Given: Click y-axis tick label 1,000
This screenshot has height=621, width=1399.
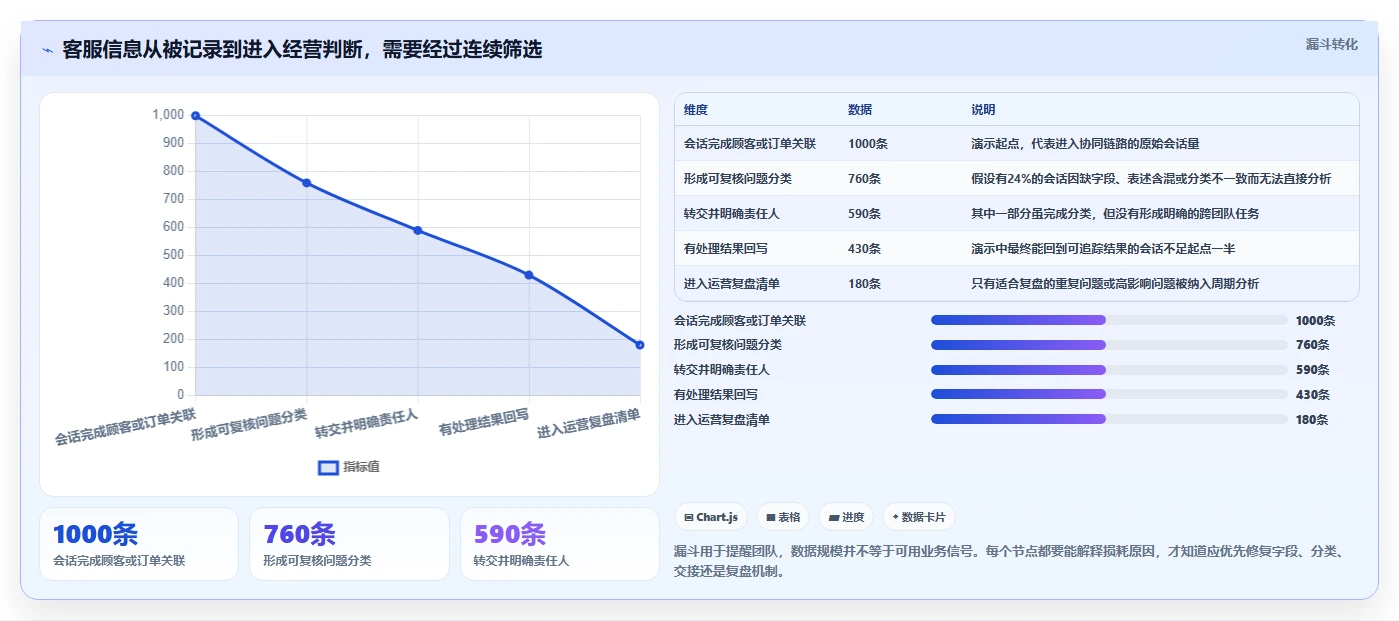Looking at the screenshot, I should point(168,115).
